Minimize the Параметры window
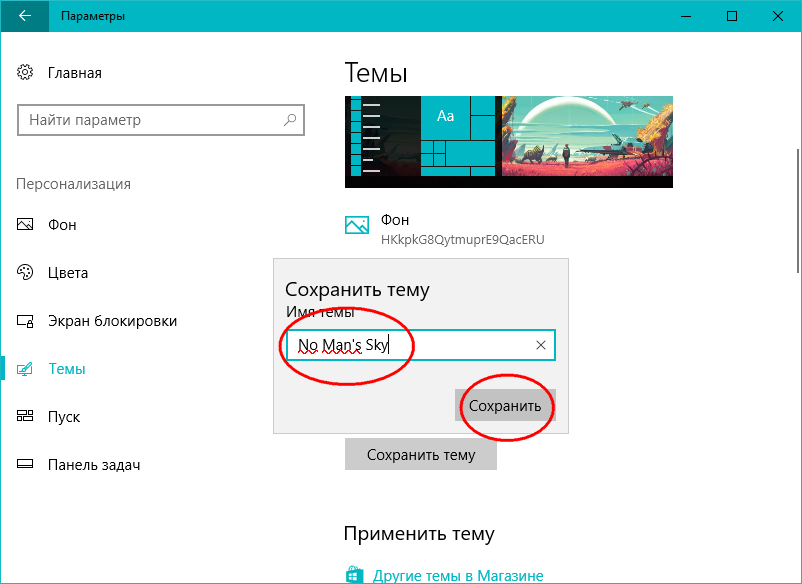The image size is (802, 584). pos(686,16)
